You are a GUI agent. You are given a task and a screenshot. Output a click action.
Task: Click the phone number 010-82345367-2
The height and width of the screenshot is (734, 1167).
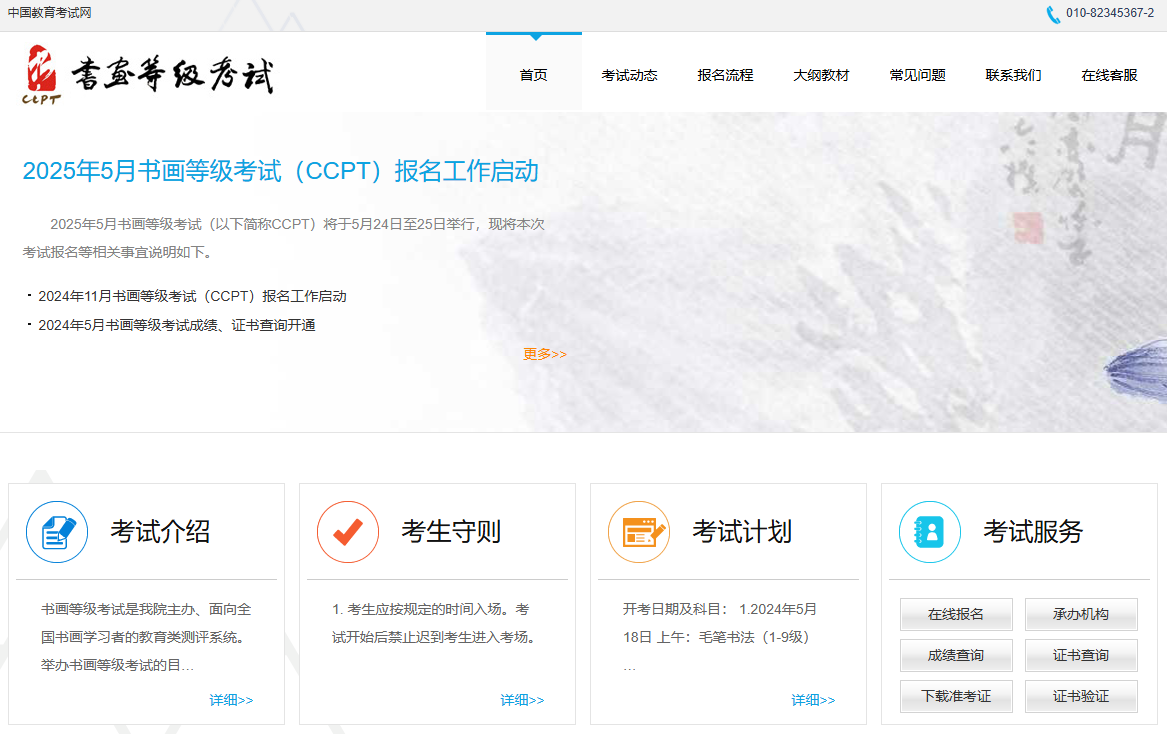coord(1110,13)
